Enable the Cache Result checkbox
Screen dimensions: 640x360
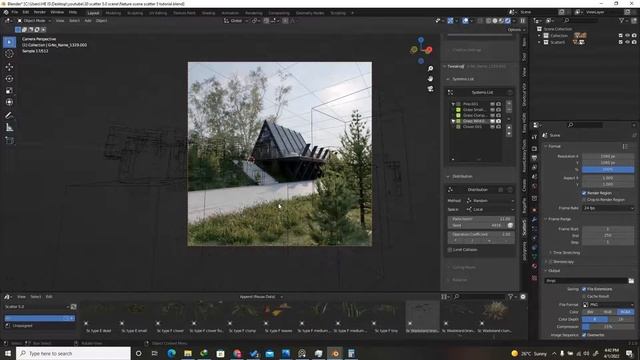point(584,296)
